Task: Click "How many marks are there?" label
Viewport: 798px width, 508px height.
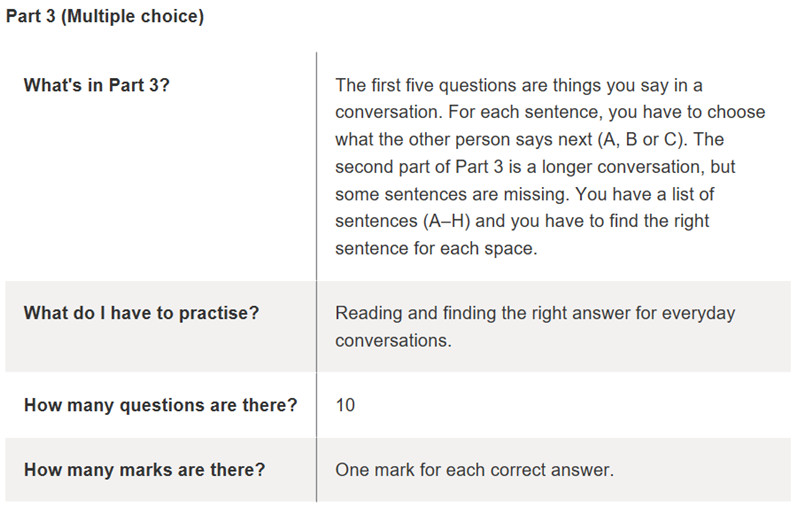Action: [144, 469]
